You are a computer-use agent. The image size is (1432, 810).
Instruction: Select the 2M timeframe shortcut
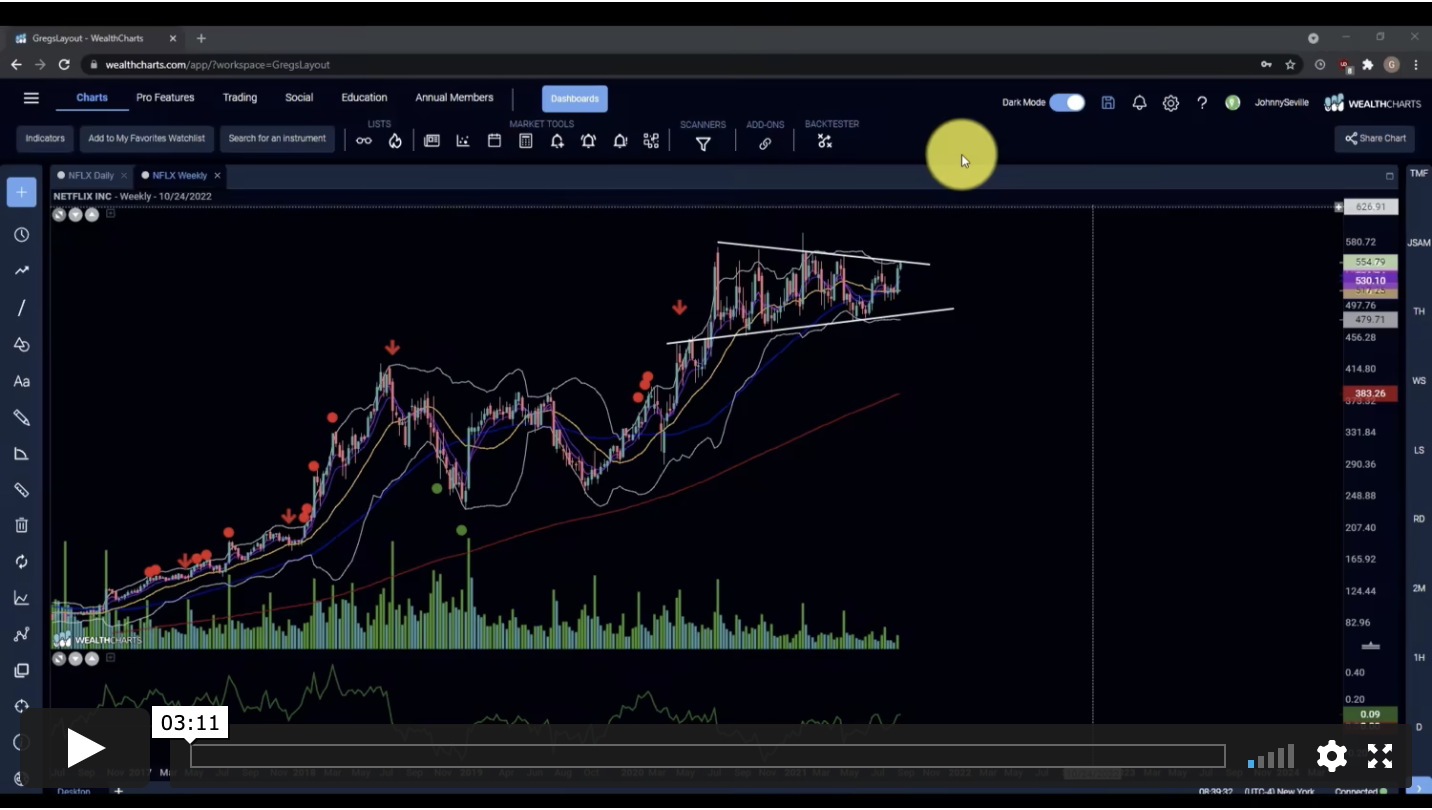tap(1418, 588)
